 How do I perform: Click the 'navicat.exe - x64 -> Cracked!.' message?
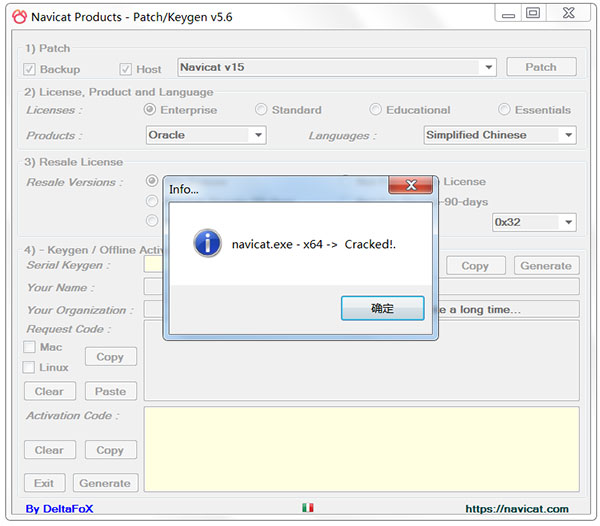click(314, 244)
